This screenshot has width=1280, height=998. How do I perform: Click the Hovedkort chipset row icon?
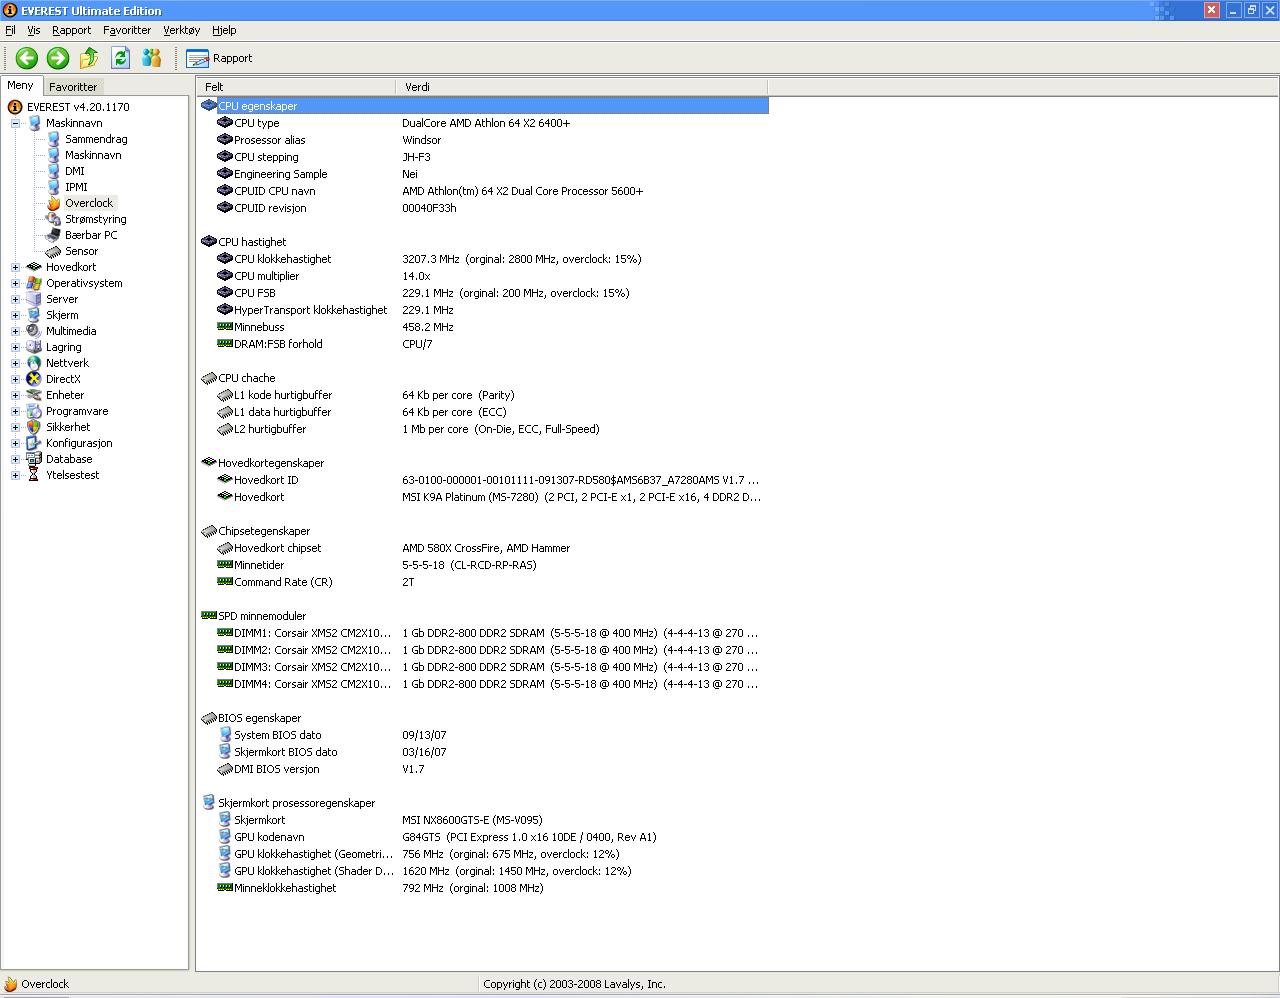pos(225,548)
